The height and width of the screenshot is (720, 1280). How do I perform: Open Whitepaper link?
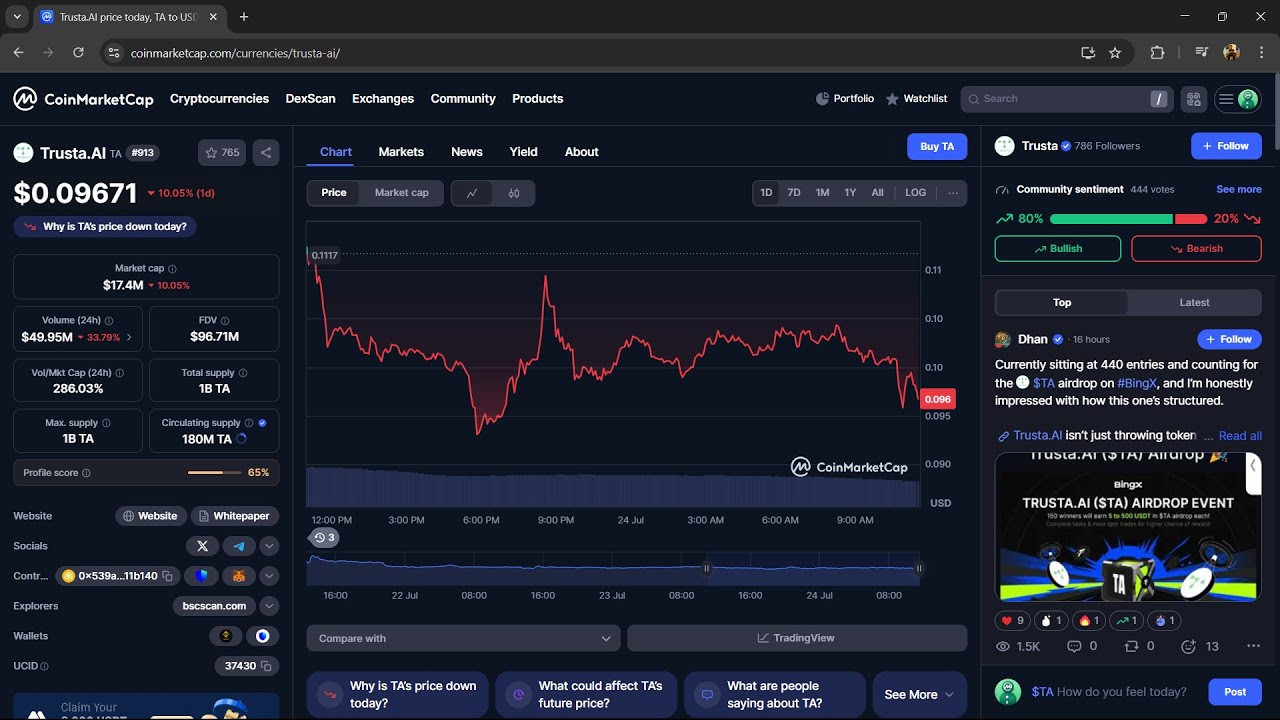235,516
